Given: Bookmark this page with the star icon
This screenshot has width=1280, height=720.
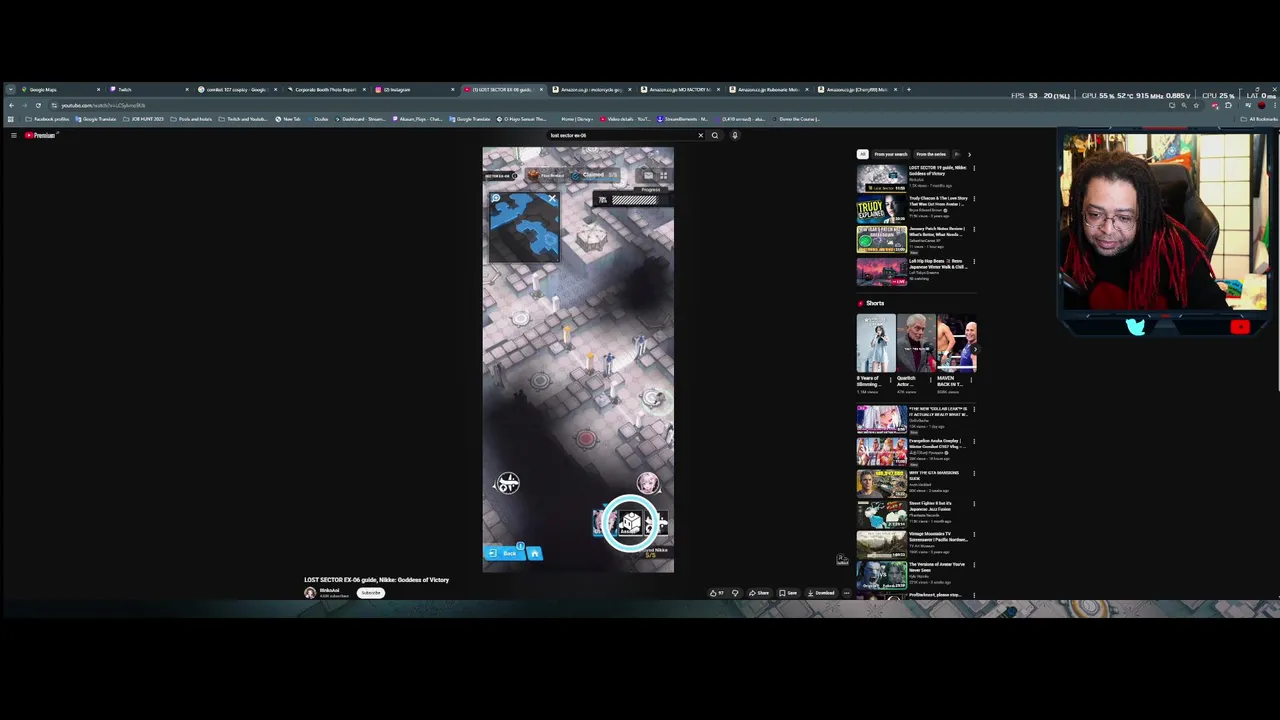Looking at the screenshot, I should click(x=1196, y=105).
